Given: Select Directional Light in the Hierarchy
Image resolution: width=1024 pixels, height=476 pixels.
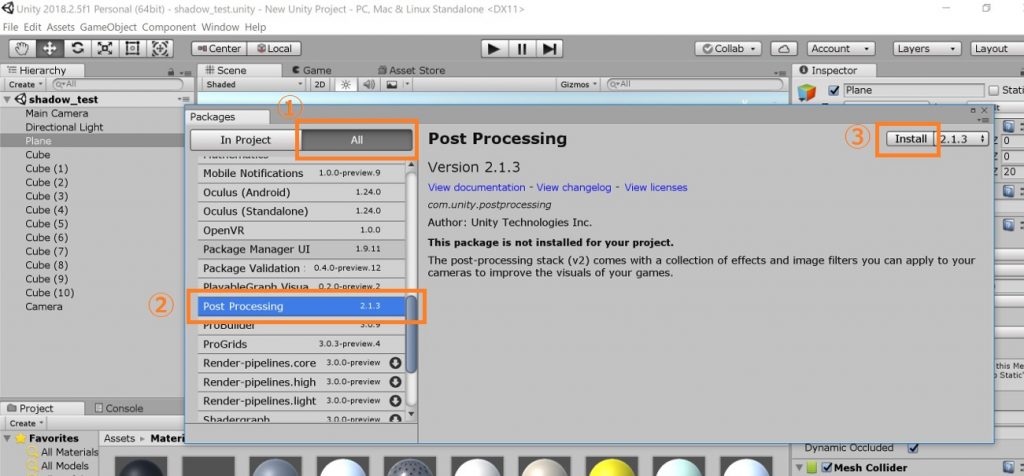Looking at the screenshot, I should pyautogui.click(x=65, y=127).
